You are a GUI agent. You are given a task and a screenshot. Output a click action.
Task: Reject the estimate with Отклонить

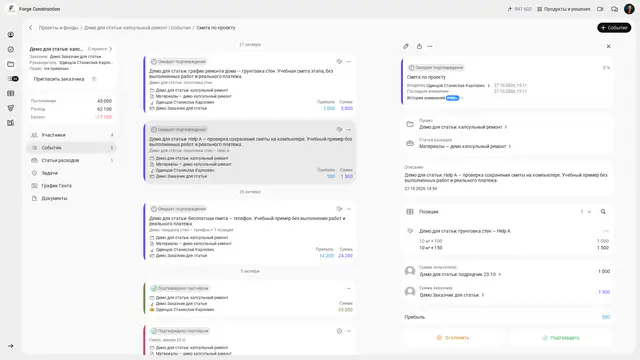pos(453,338)
